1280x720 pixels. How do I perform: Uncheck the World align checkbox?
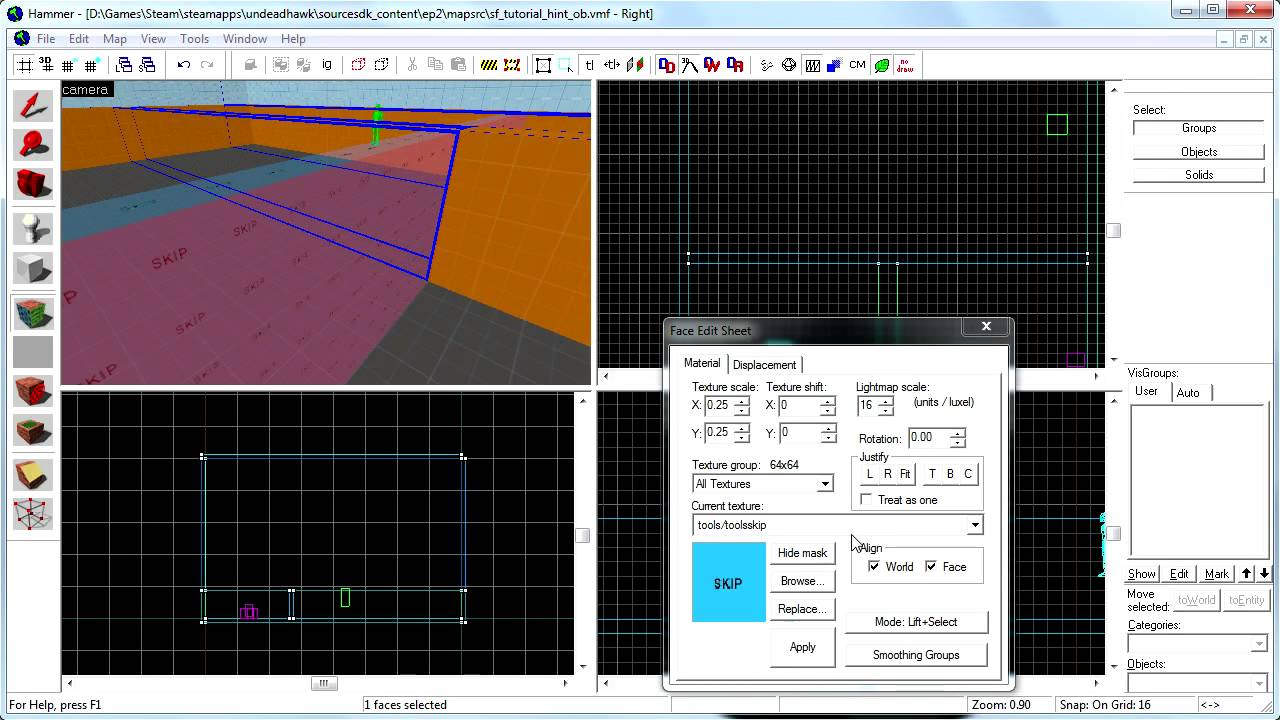point(875,567)
